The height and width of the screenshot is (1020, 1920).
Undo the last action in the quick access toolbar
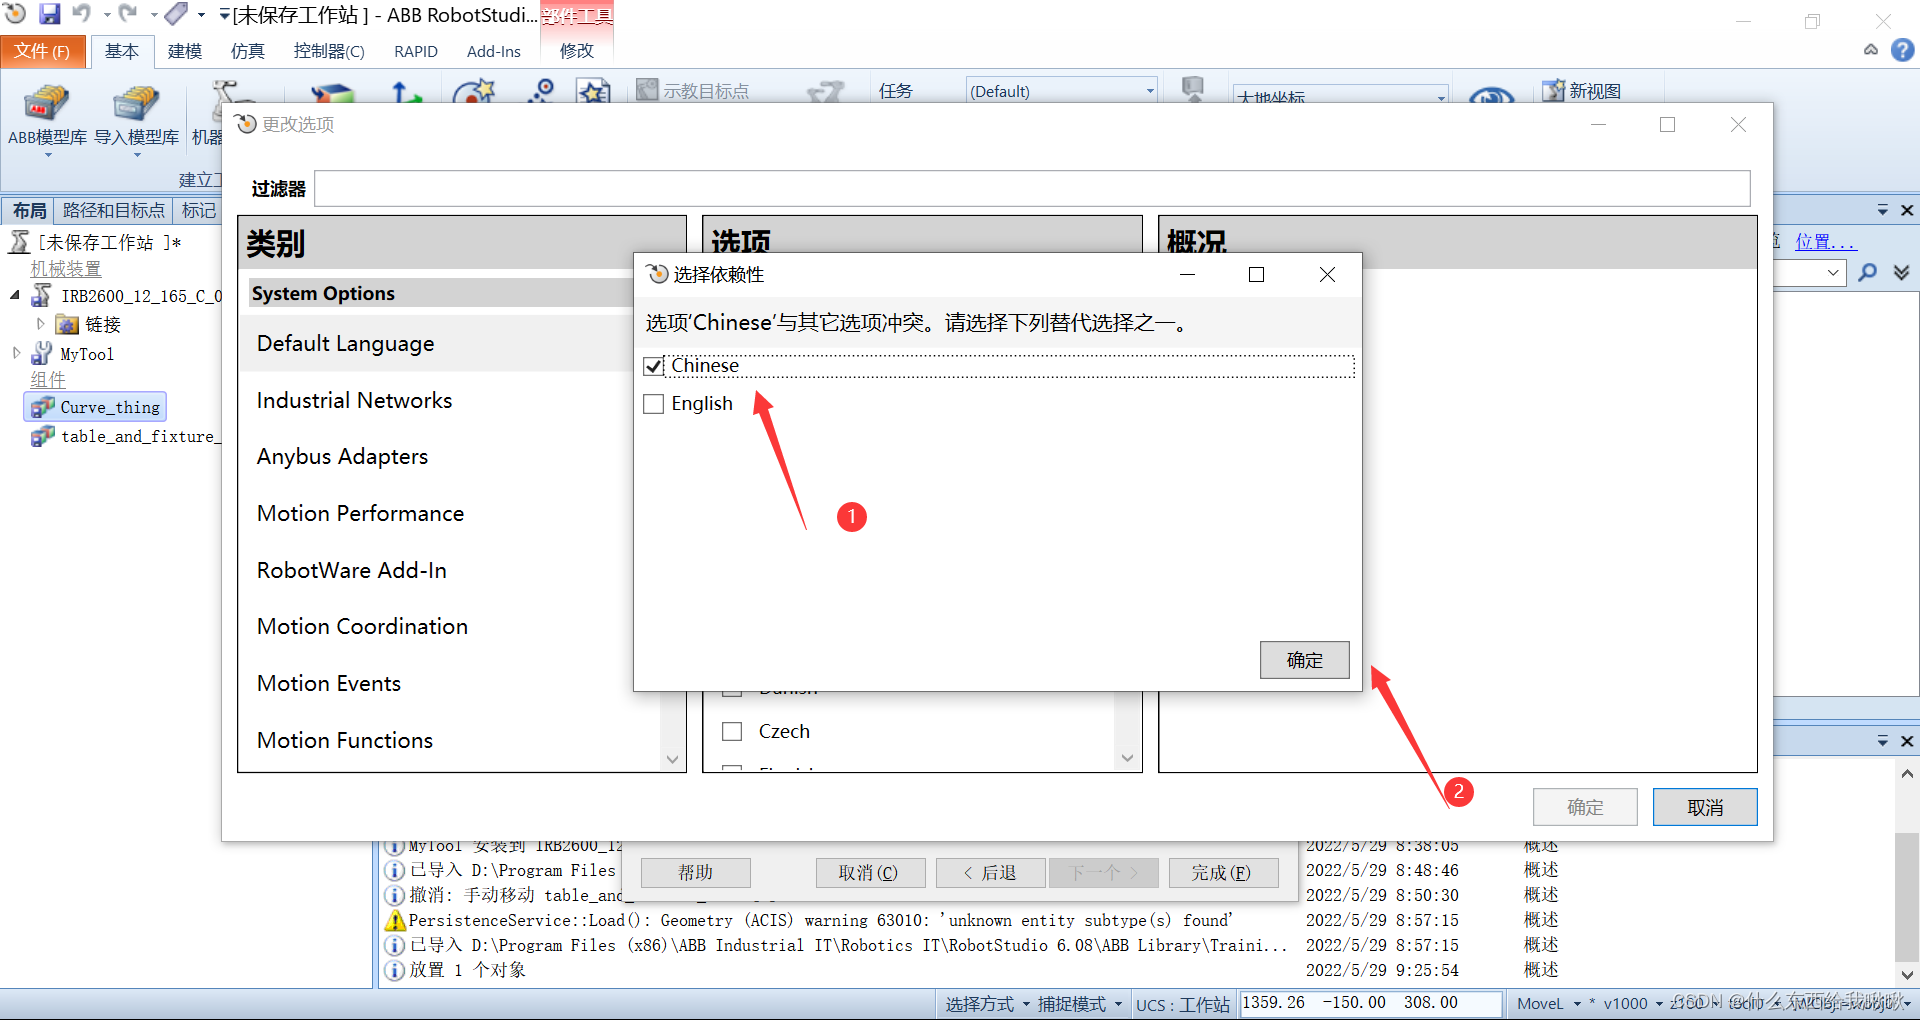pos(81,14)
